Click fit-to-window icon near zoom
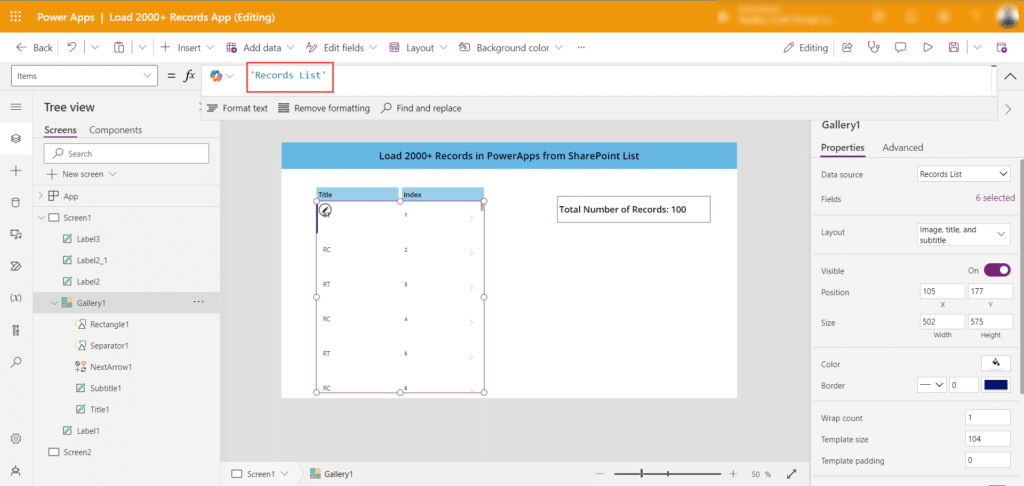Viewport: 1024px width, 486px height. tap(792, 474)
